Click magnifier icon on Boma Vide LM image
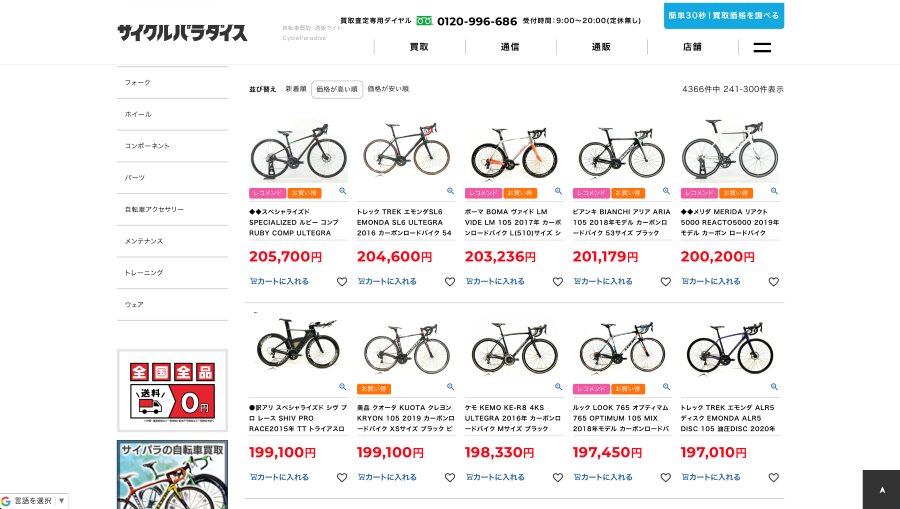This screenshot has height=509, width=900. tap(558, 191)
